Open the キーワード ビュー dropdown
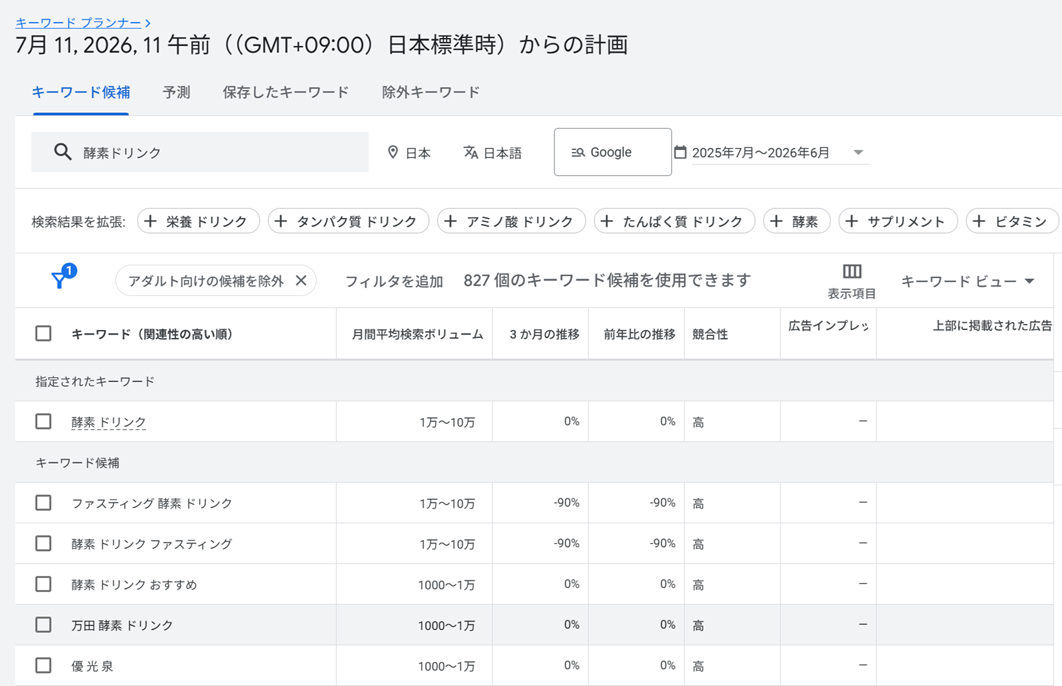 [967, 281]
